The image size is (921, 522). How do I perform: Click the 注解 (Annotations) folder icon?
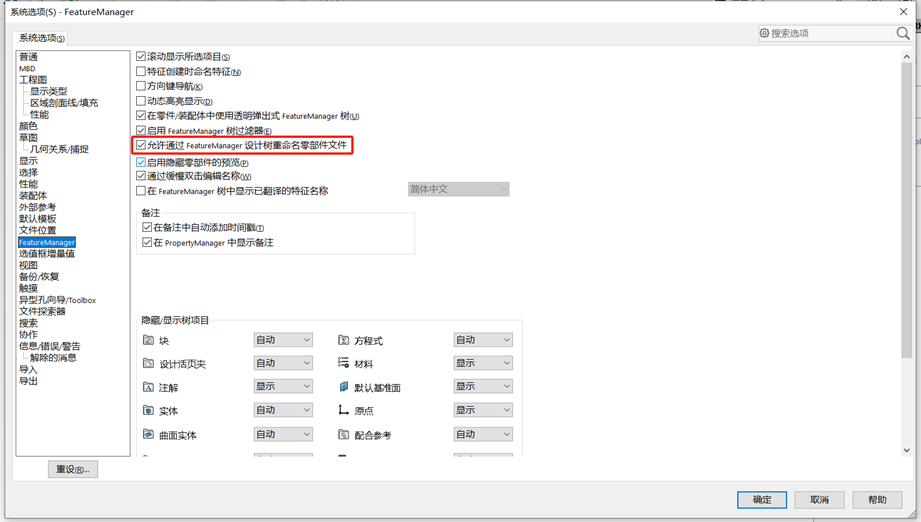pos(148,387)
